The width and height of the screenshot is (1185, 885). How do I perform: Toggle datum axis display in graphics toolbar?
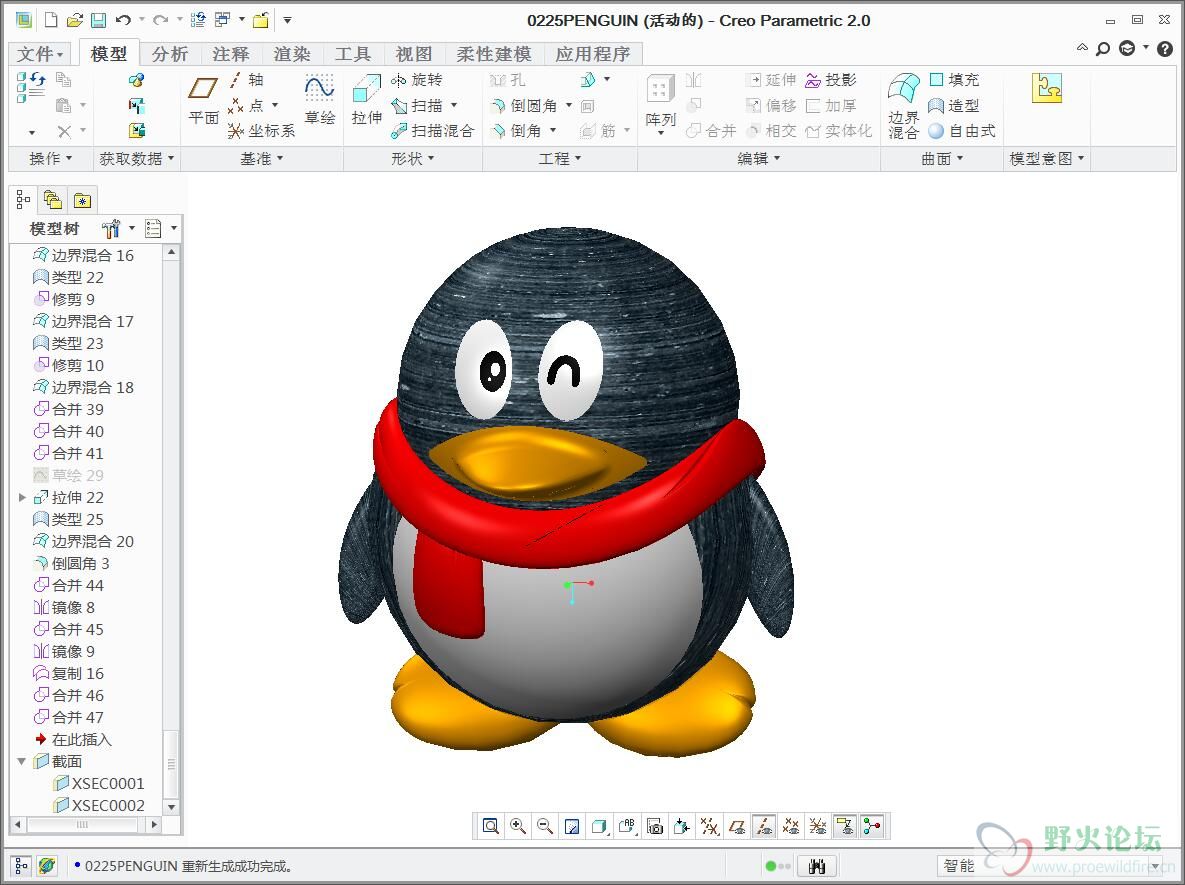764,826
